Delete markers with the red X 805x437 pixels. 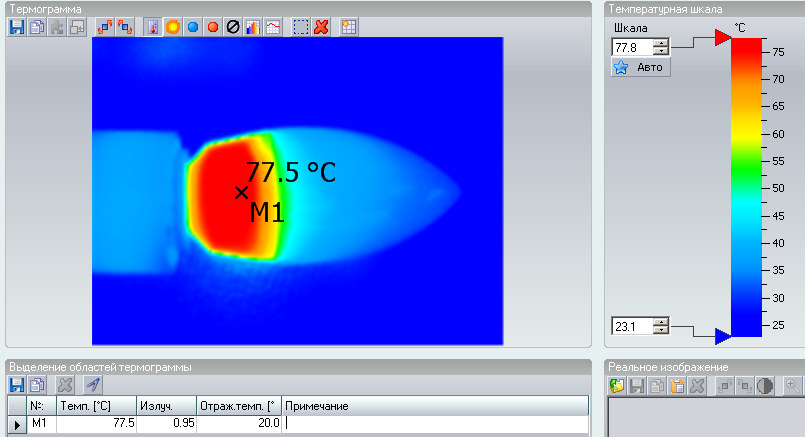pyautogui.click(x=321, y=27)
